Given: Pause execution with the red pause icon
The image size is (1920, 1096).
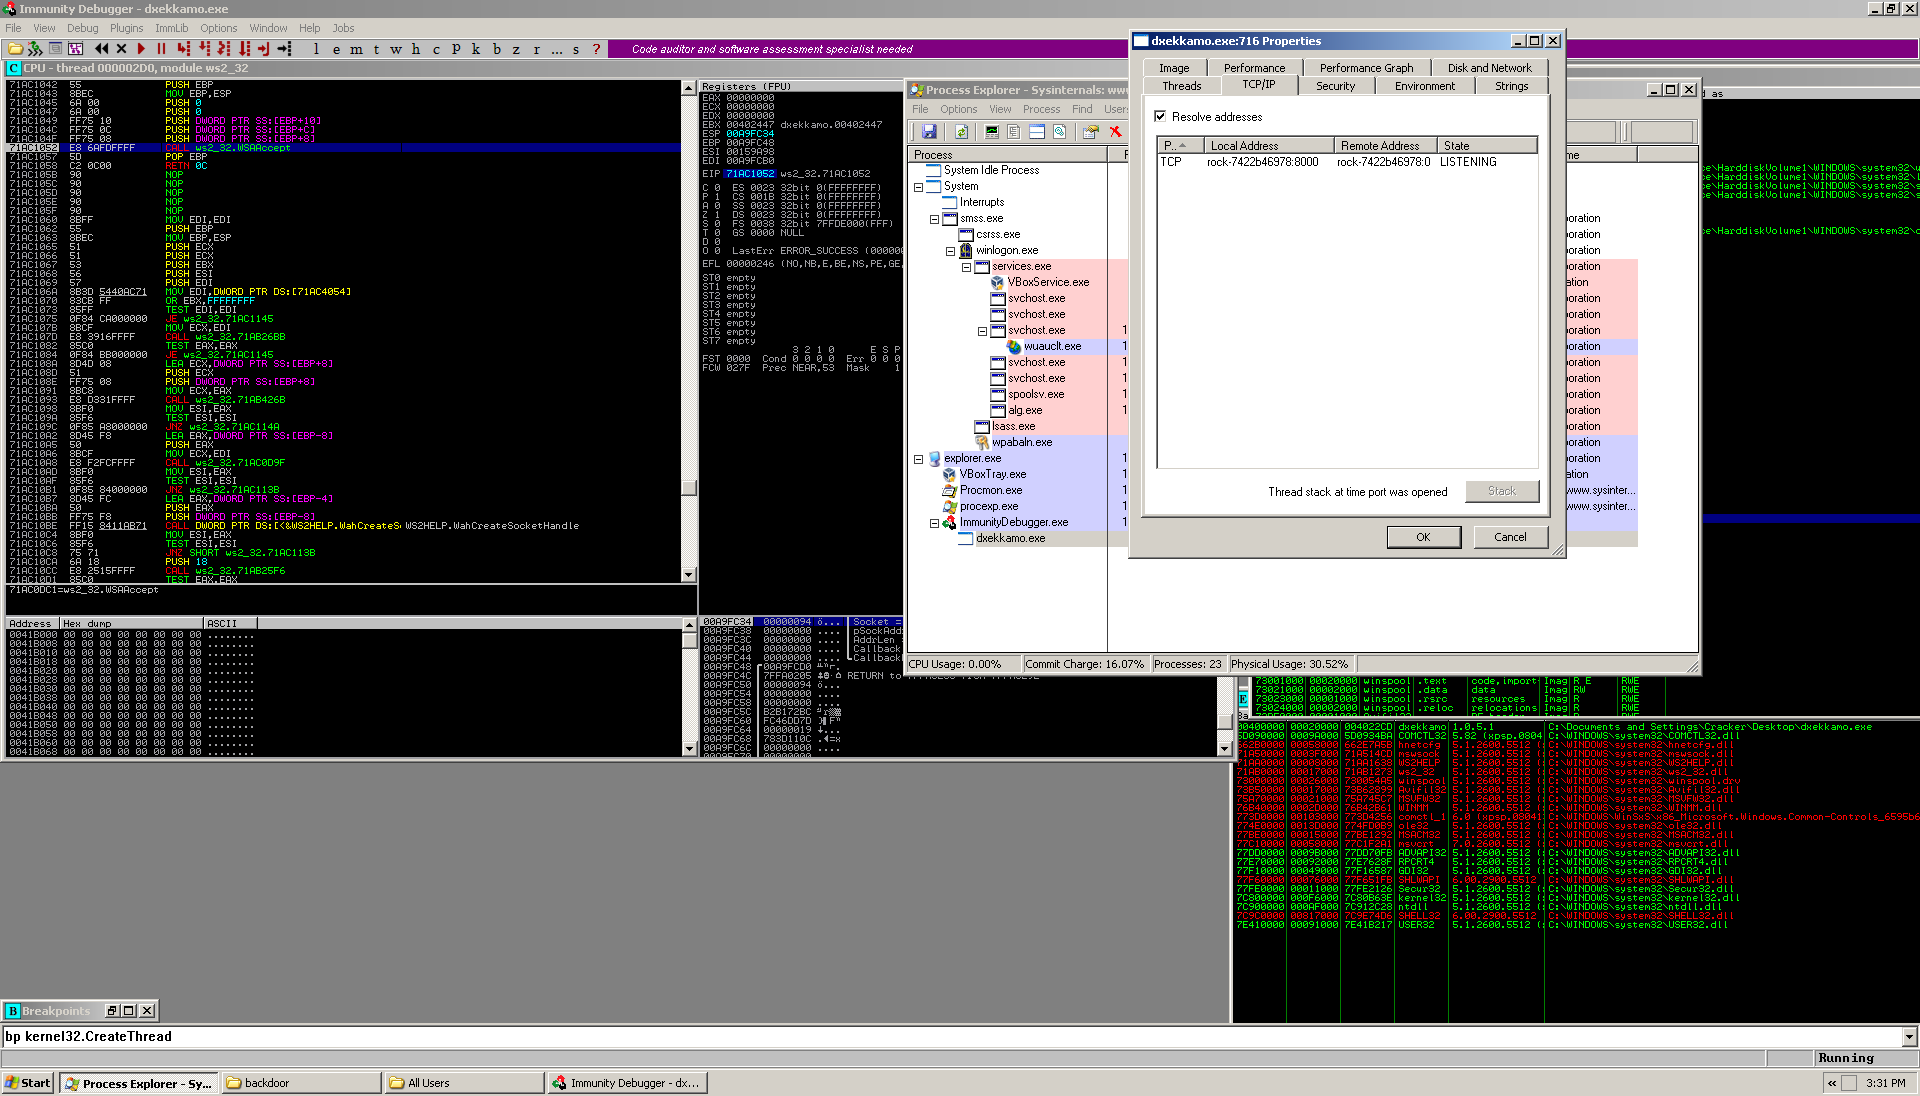Looking at the screenshot, I should click(x=161, y=48).
